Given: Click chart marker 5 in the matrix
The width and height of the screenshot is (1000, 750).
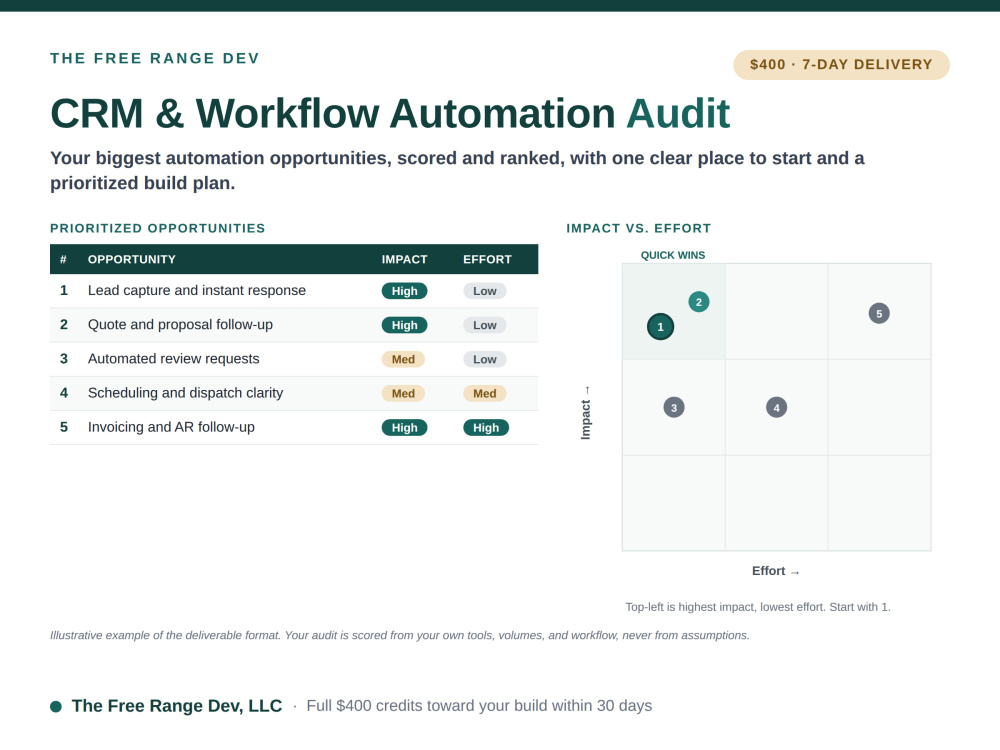Looking at the screenshot, I should point(879,313).
